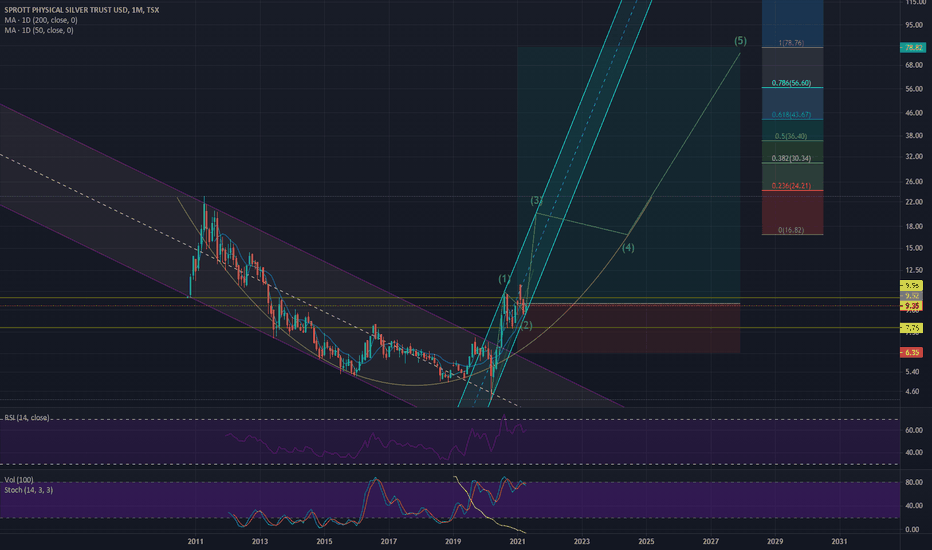Click Fibonacci level 0.236(24.21)
932x550 pixels.
(791, 186)
